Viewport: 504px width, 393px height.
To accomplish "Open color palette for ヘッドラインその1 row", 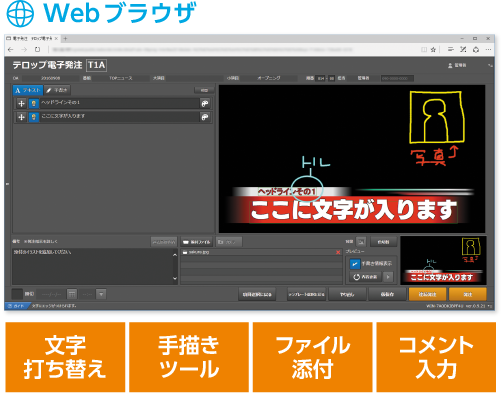I will coord(205,103).
